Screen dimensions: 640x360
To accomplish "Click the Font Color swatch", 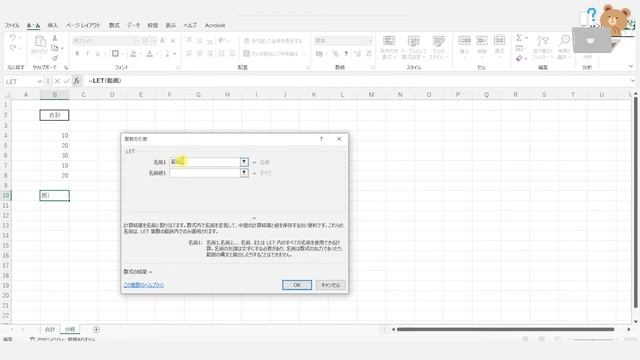I will [150, 53].
